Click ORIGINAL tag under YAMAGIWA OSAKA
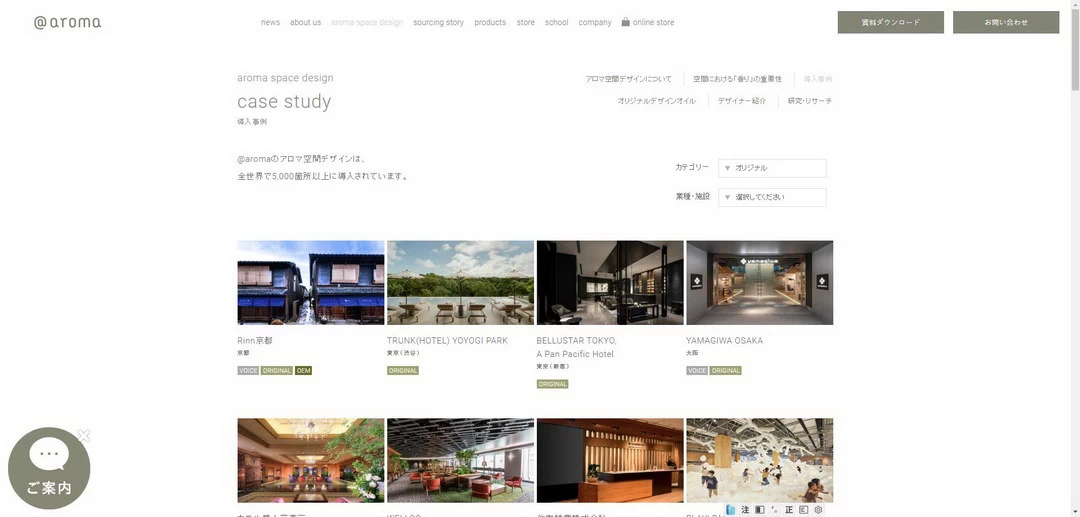Image resolution: width=1080 pixels, height=517 pixels. pos(726,370)
